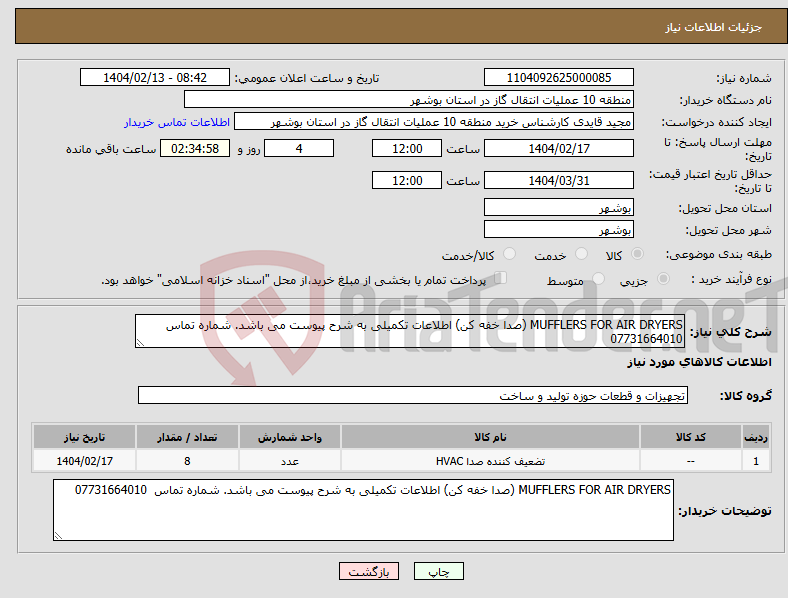This screenshot has height=598, width=788.
Task: Click the توضیحات خریدار buyer notes text area
Action: [x=363, y=510]
